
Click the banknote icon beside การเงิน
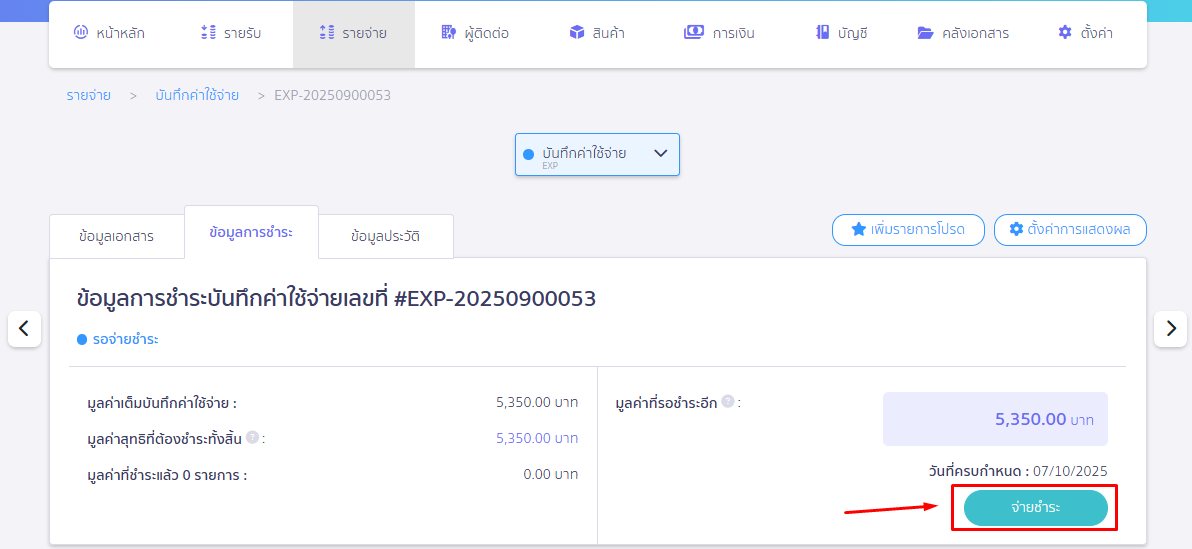point(694,33)
